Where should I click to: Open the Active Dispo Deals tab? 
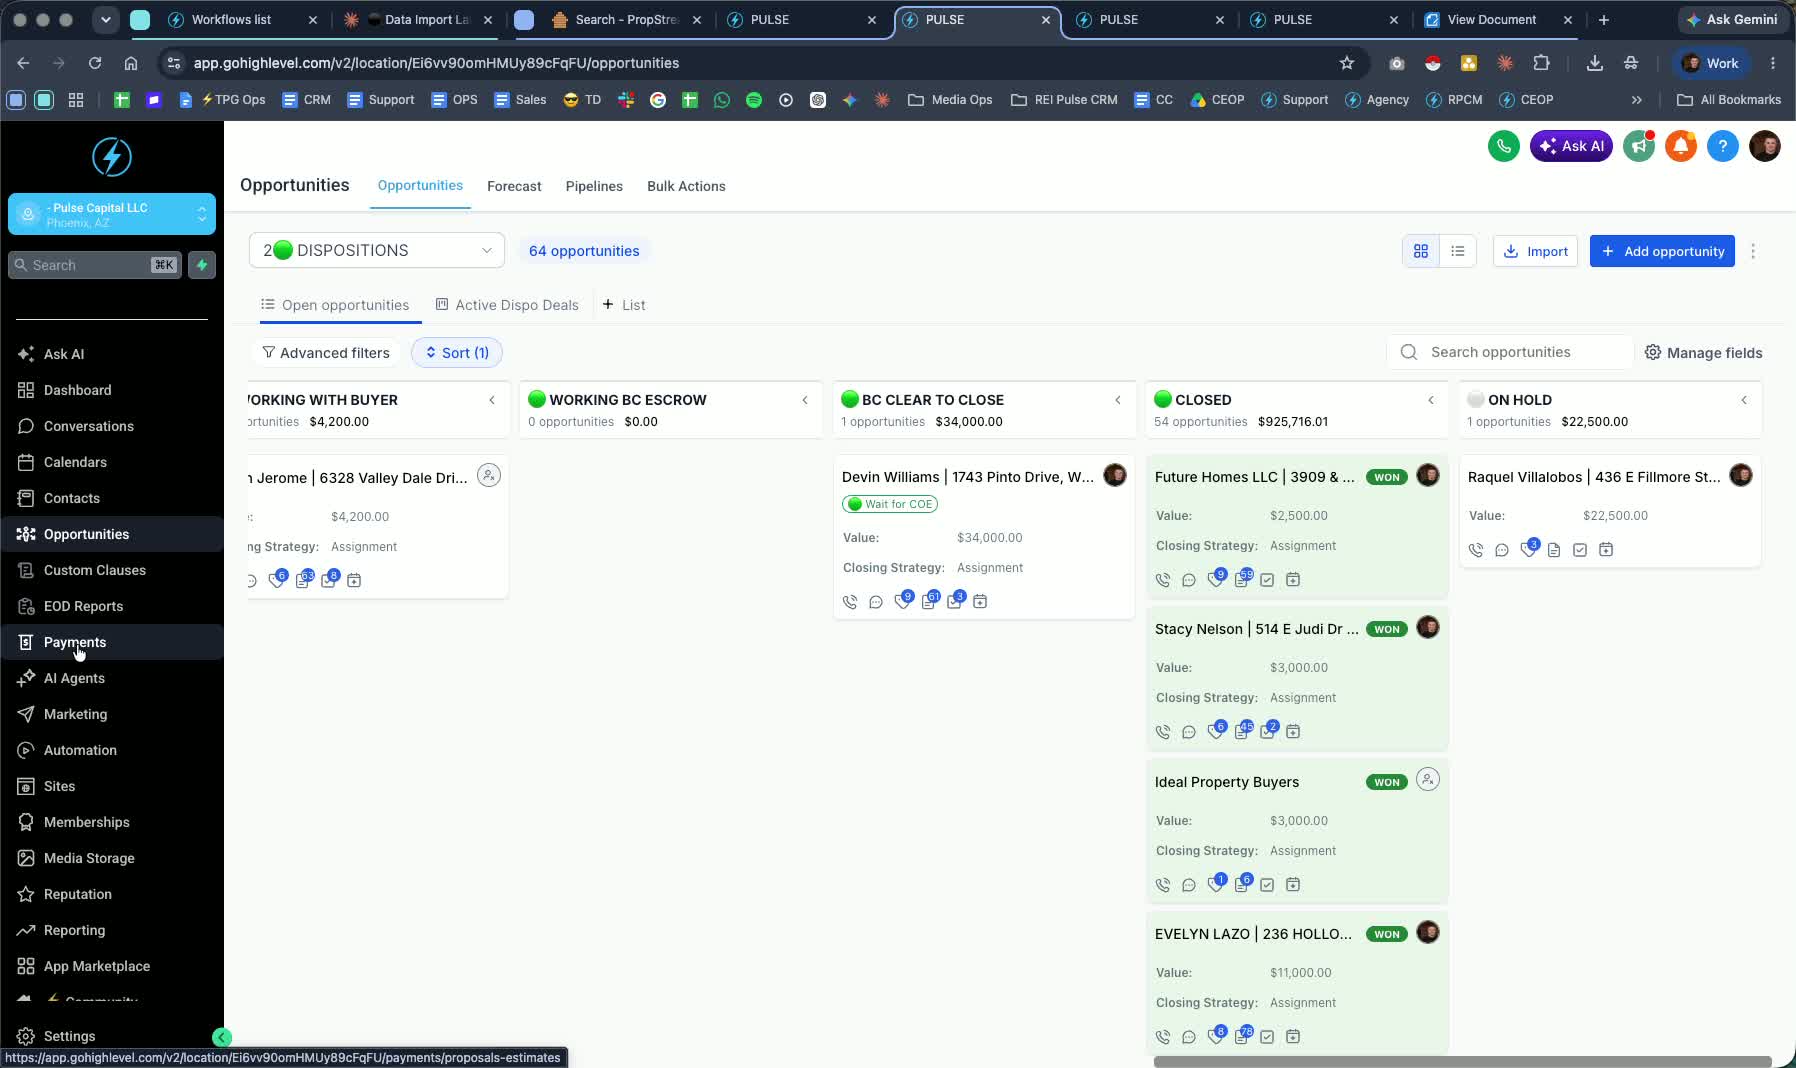[507, 305]
